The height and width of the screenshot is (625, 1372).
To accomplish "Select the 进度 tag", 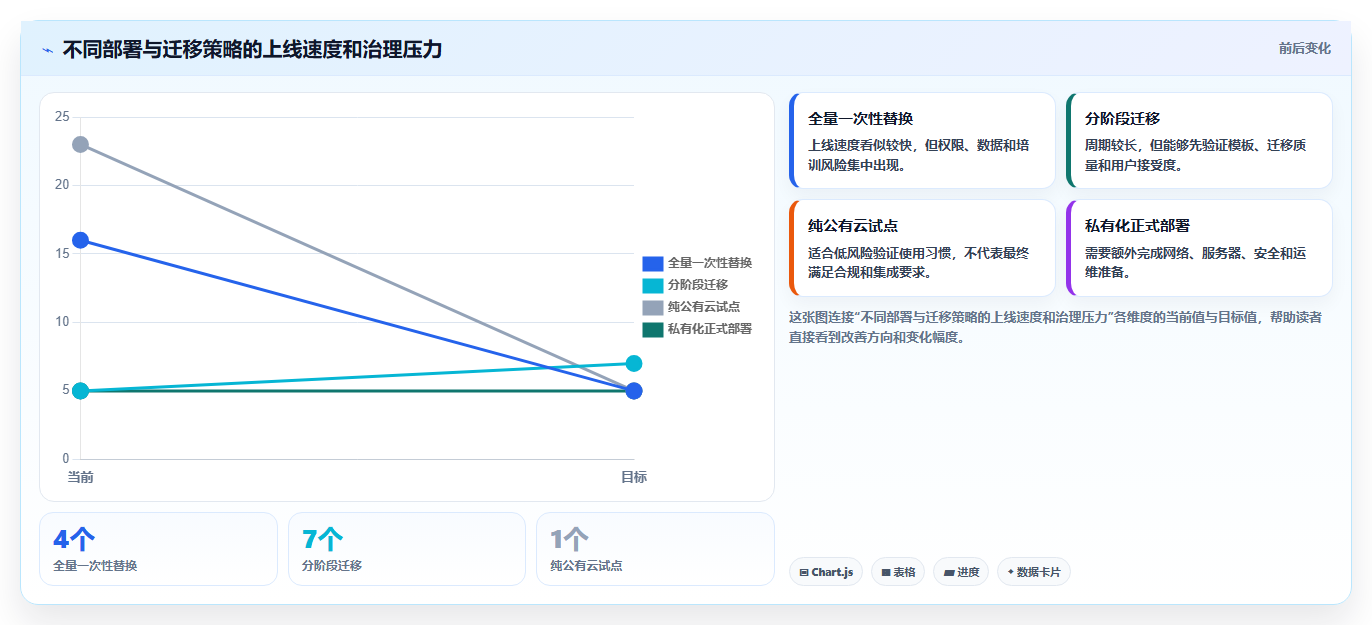I will [961, 572].
